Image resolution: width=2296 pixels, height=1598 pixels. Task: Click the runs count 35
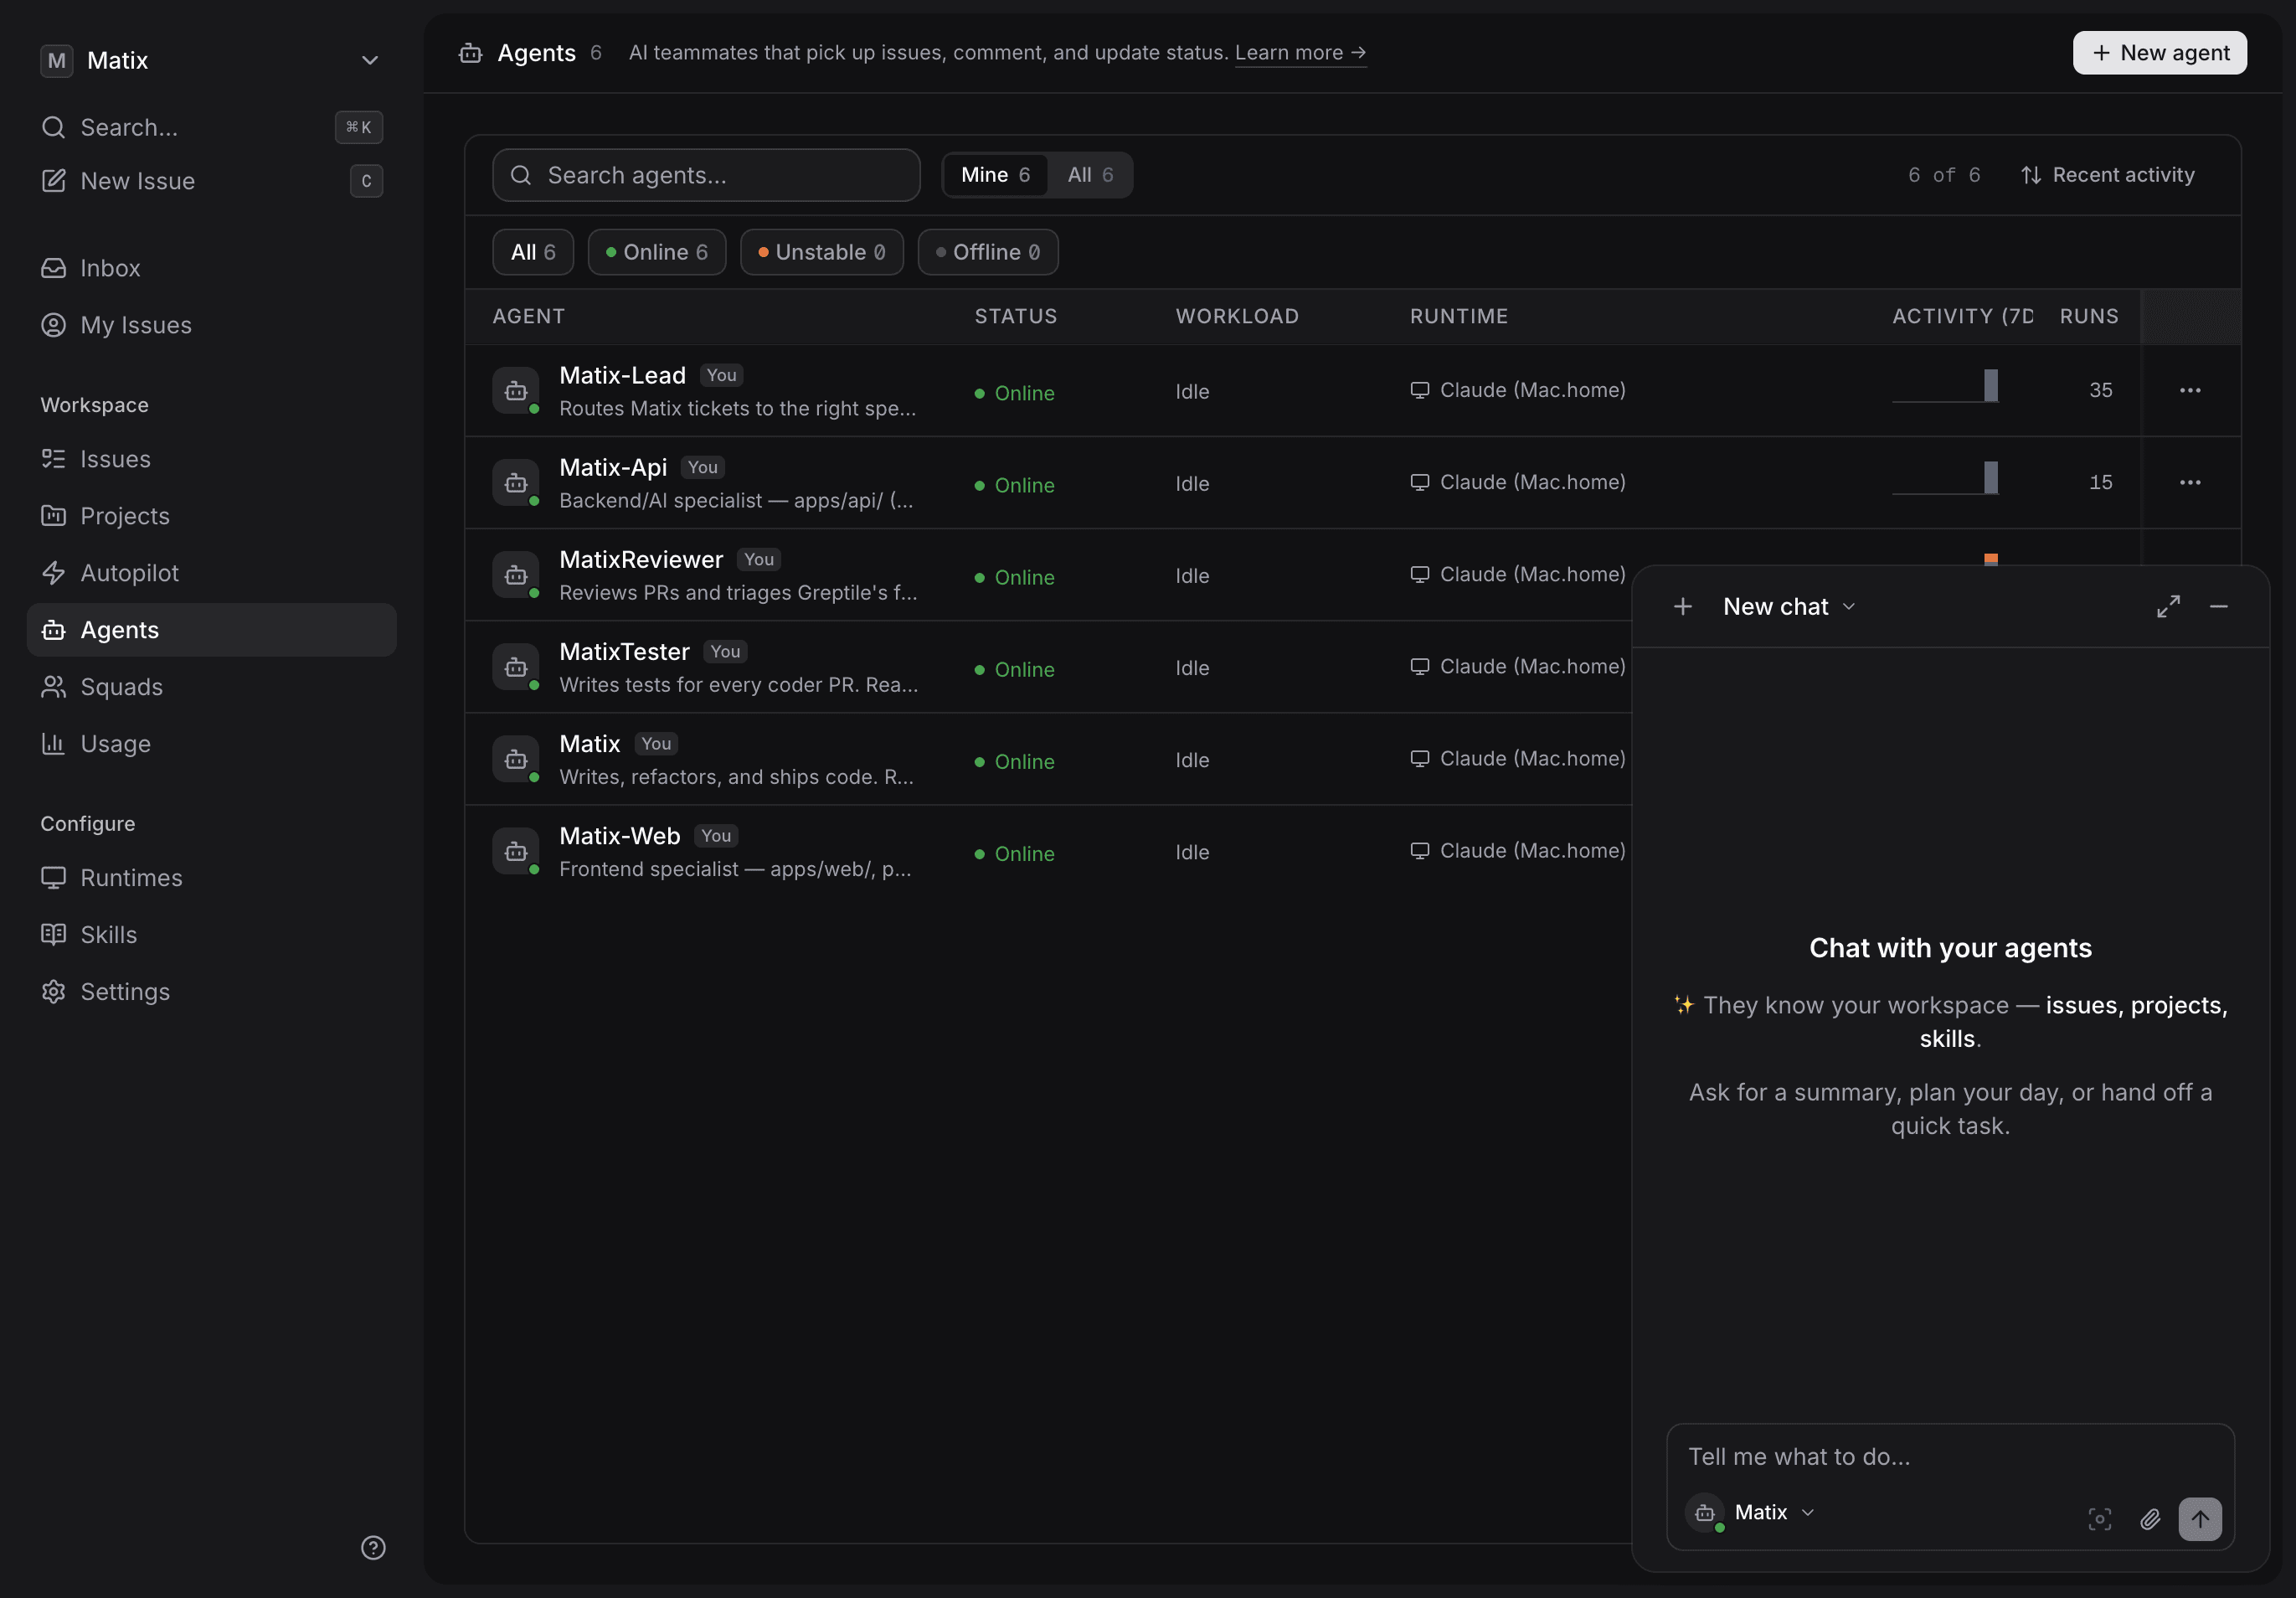[x=2101, y=390]
